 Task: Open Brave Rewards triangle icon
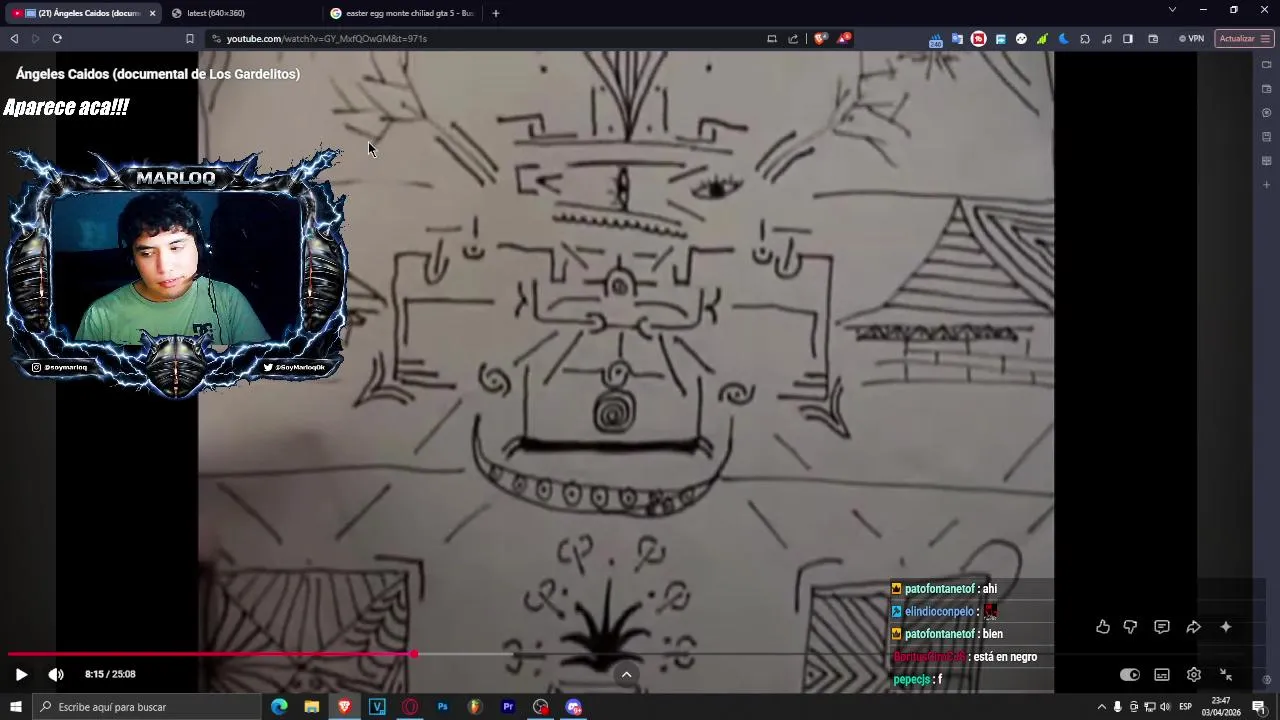(843, 39)
